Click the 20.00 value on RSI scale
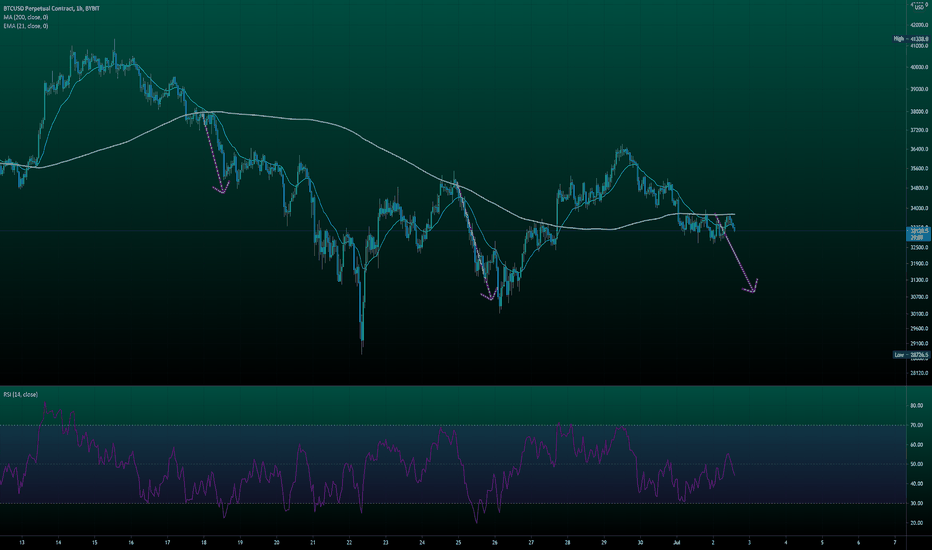 [917, 523]
